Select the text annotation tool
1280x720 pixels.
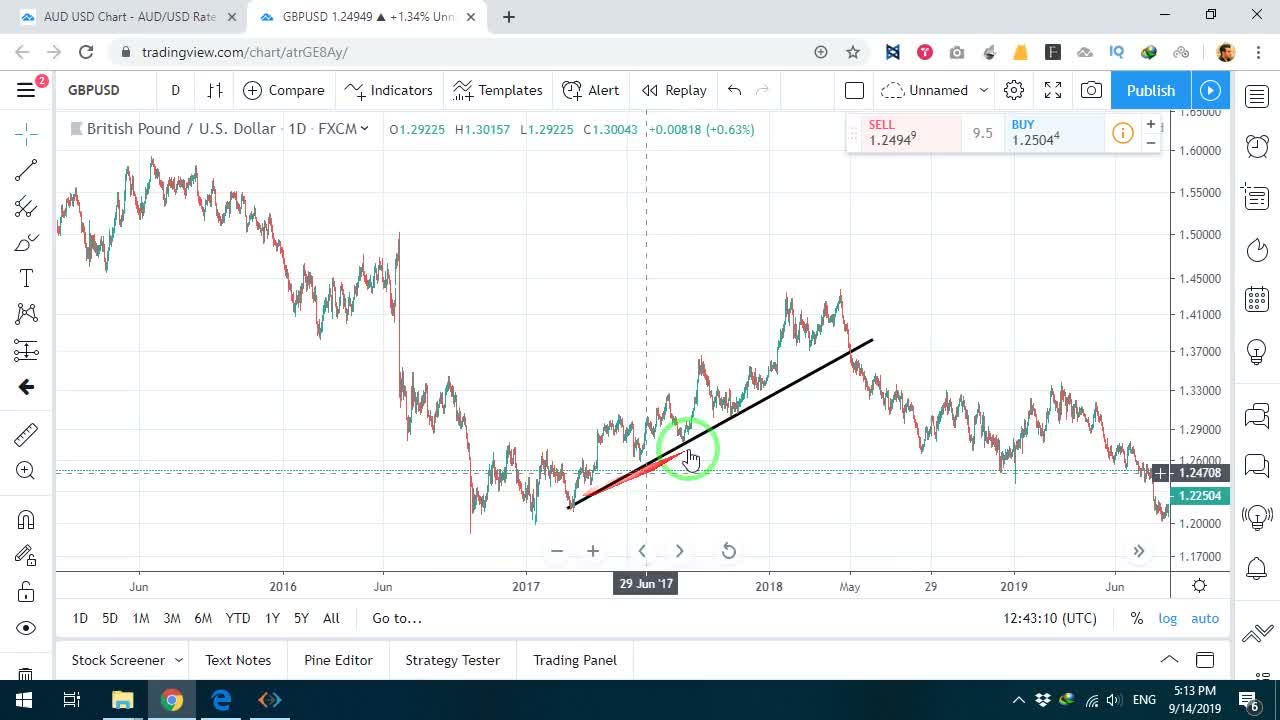tap(26, 279)
